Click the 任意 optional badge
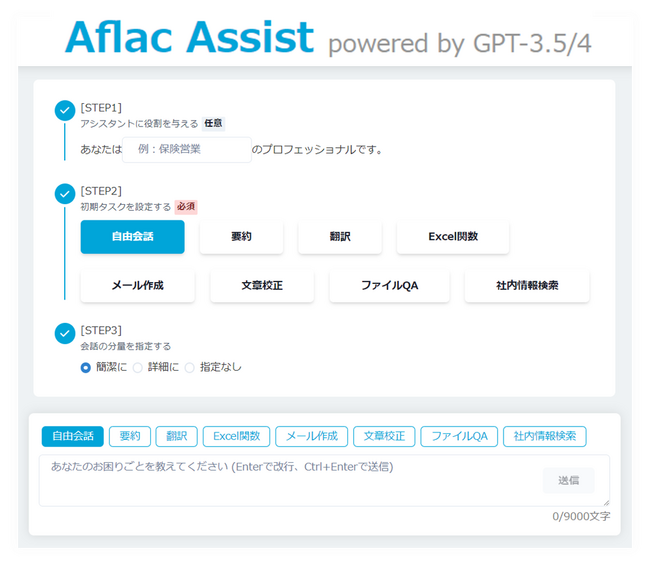The width and height of the screenshot is (650, 566). 213,123
